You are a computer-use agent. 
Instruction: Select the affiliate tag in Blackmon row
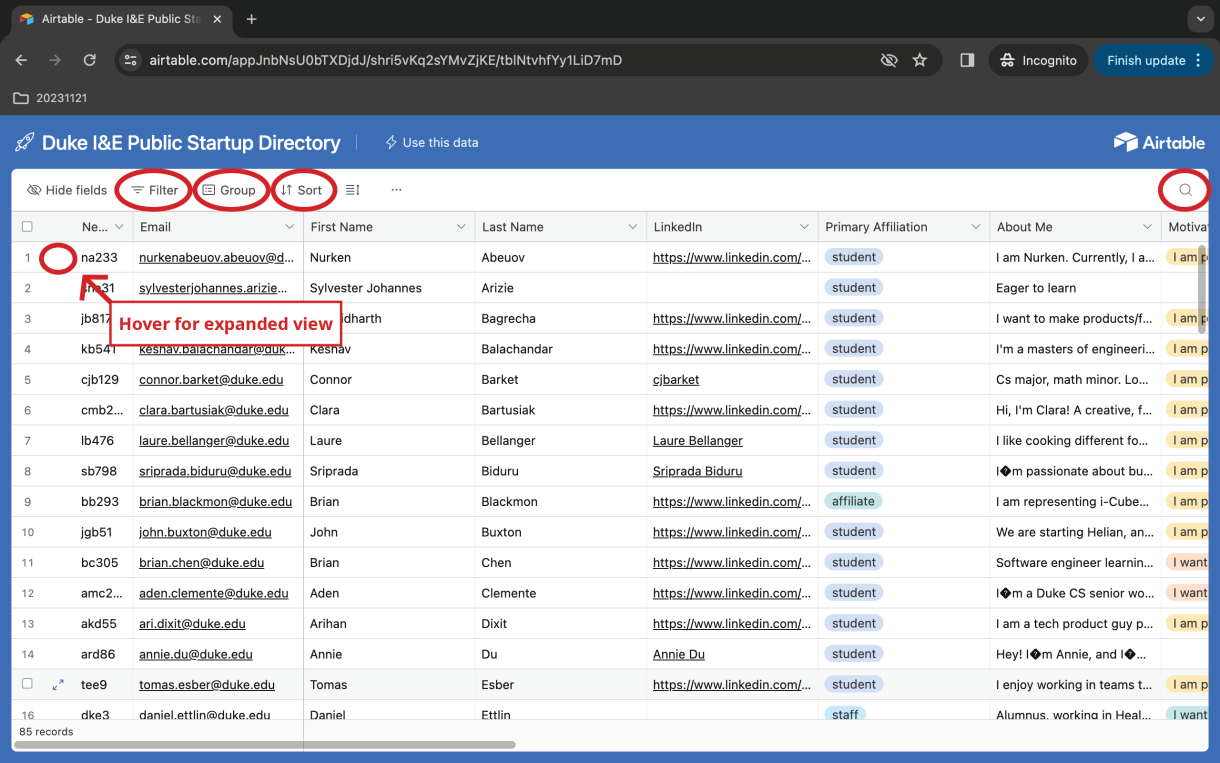(x=853, y=502)
